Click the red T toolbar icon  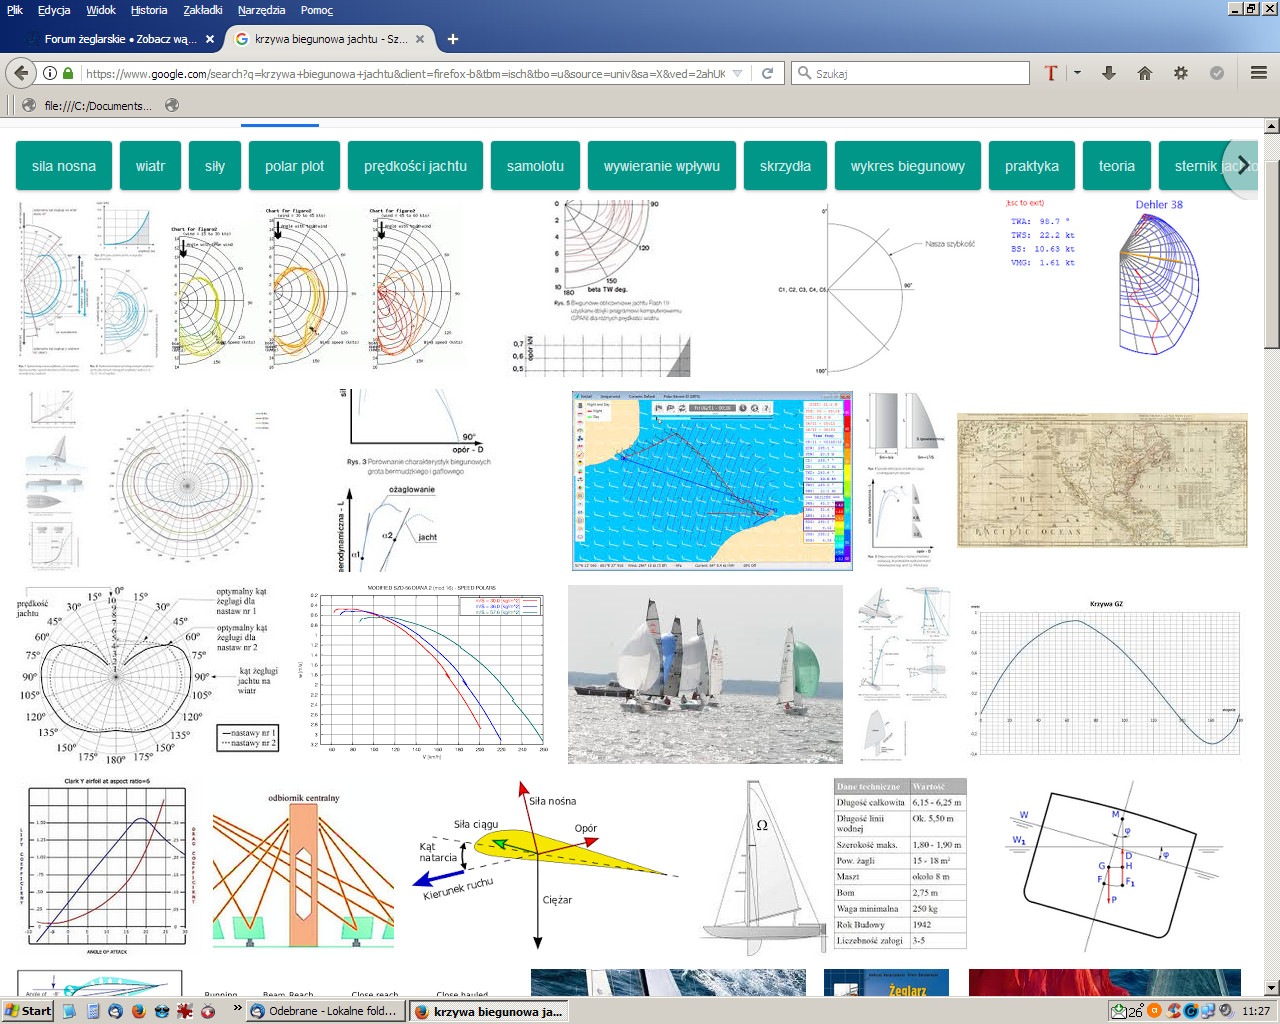1051,73
